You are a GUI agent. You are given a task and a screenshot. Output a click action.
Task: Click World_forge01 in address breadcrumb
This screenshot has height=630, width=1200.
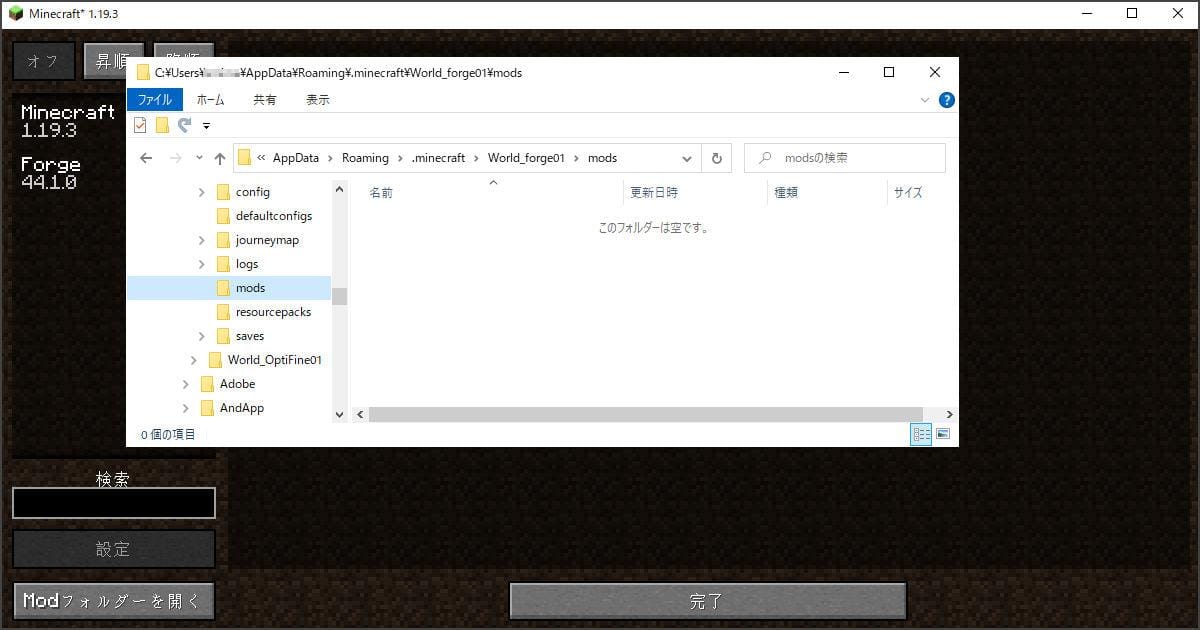click(x=526, y=158)
